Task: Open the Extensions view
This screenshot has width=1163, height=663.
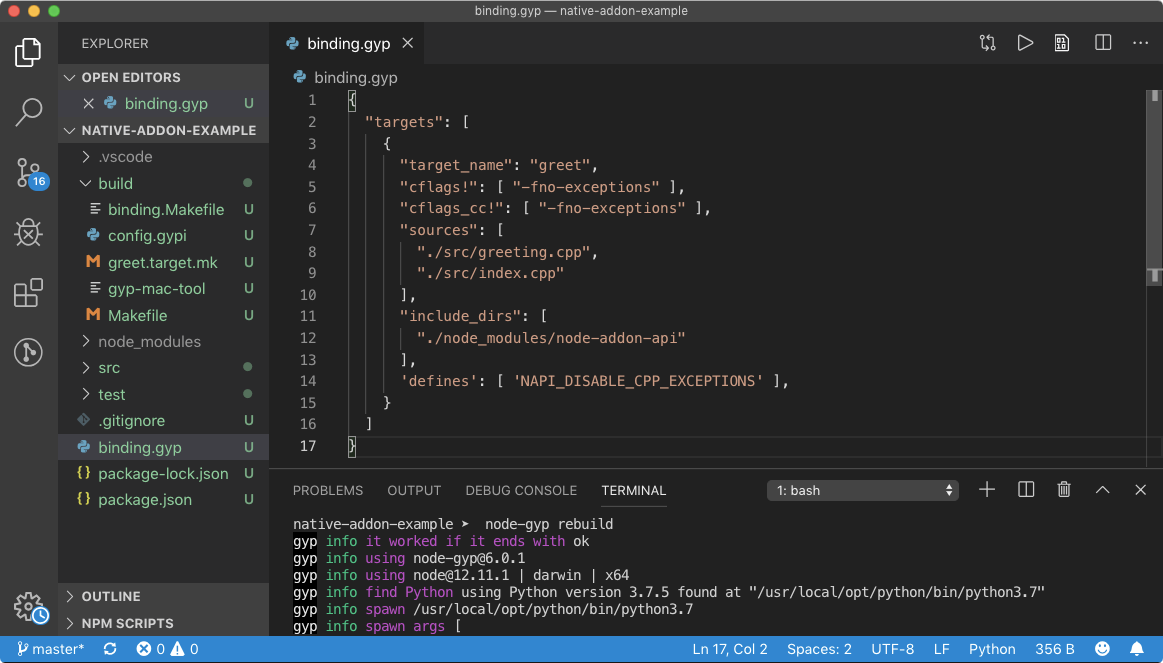Action: point(29,292)
